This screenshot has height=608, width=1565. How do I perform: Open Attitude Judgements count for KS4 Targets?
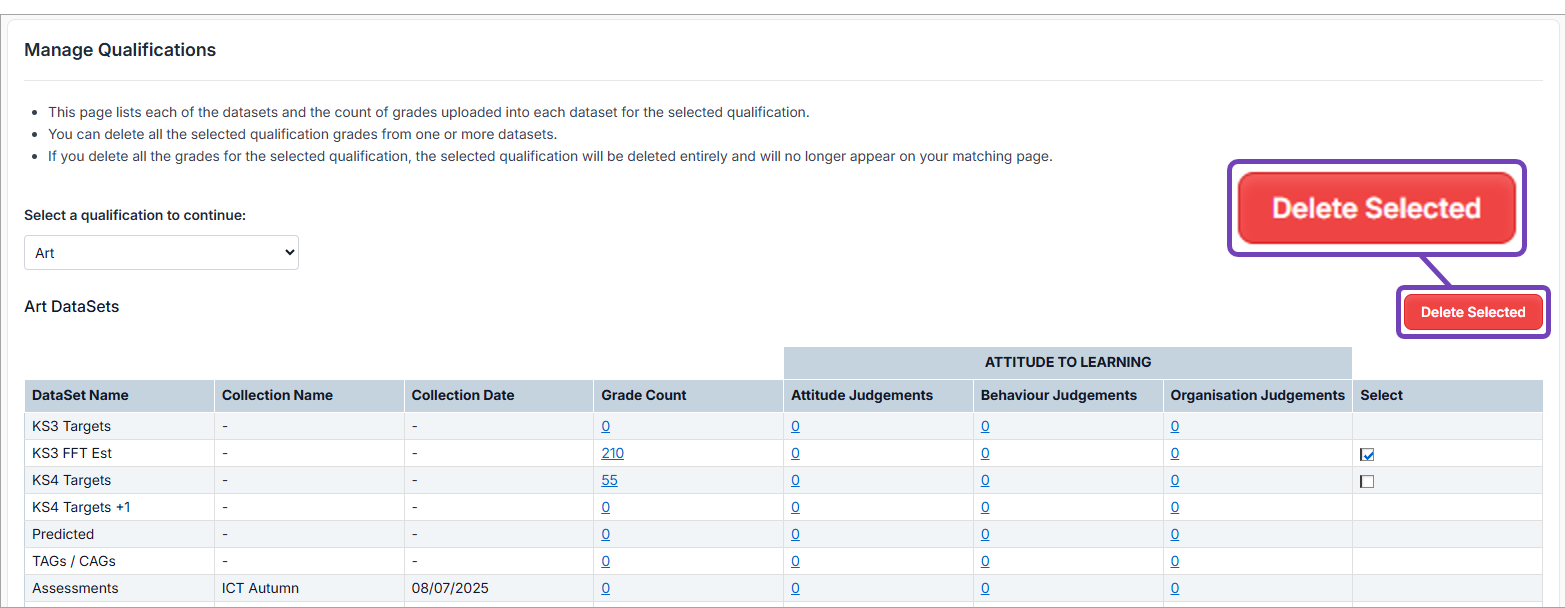coord(795,480)
